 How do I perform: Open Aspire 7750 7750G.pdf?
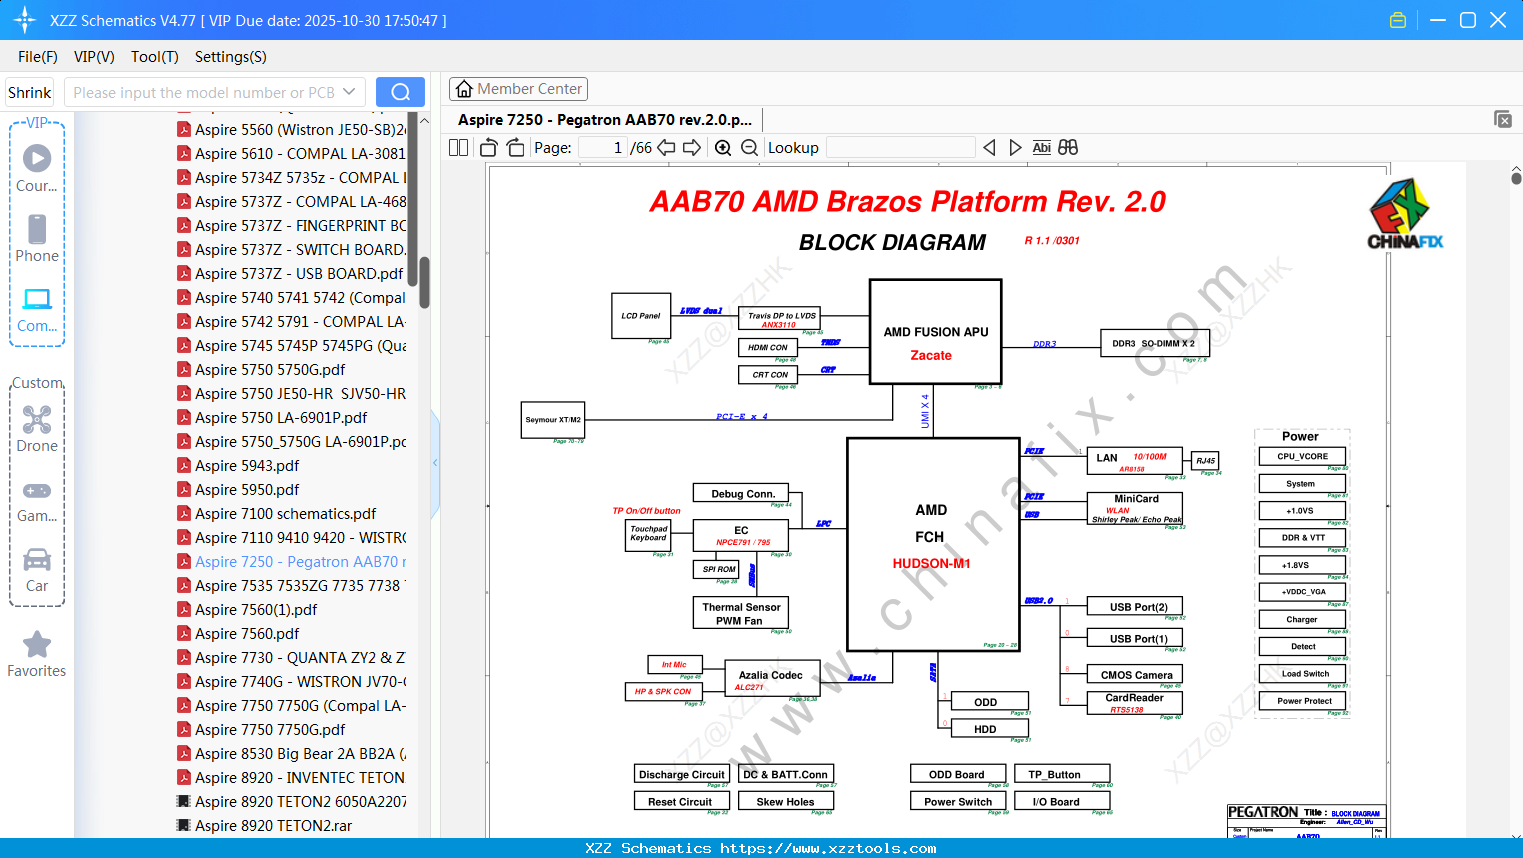(x=270, y=730)
